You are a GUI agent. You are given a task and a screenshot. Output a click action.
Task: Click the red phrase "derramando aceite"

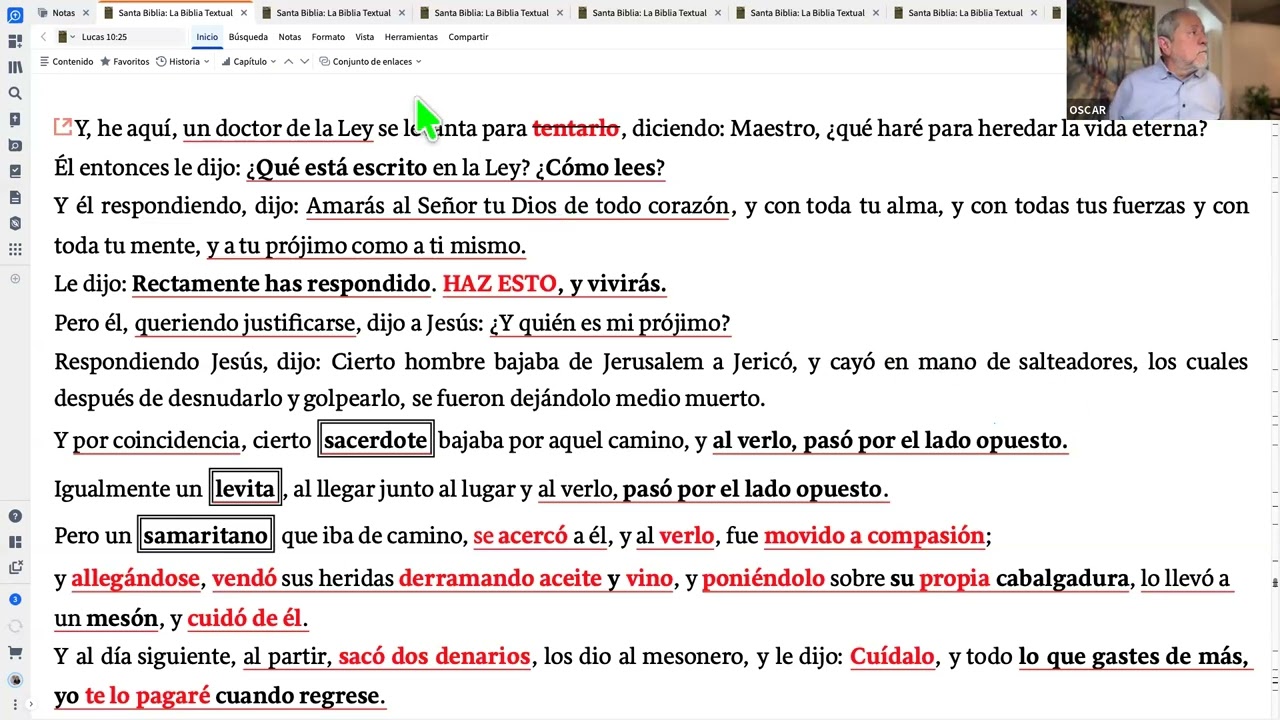tap(500, 579)
